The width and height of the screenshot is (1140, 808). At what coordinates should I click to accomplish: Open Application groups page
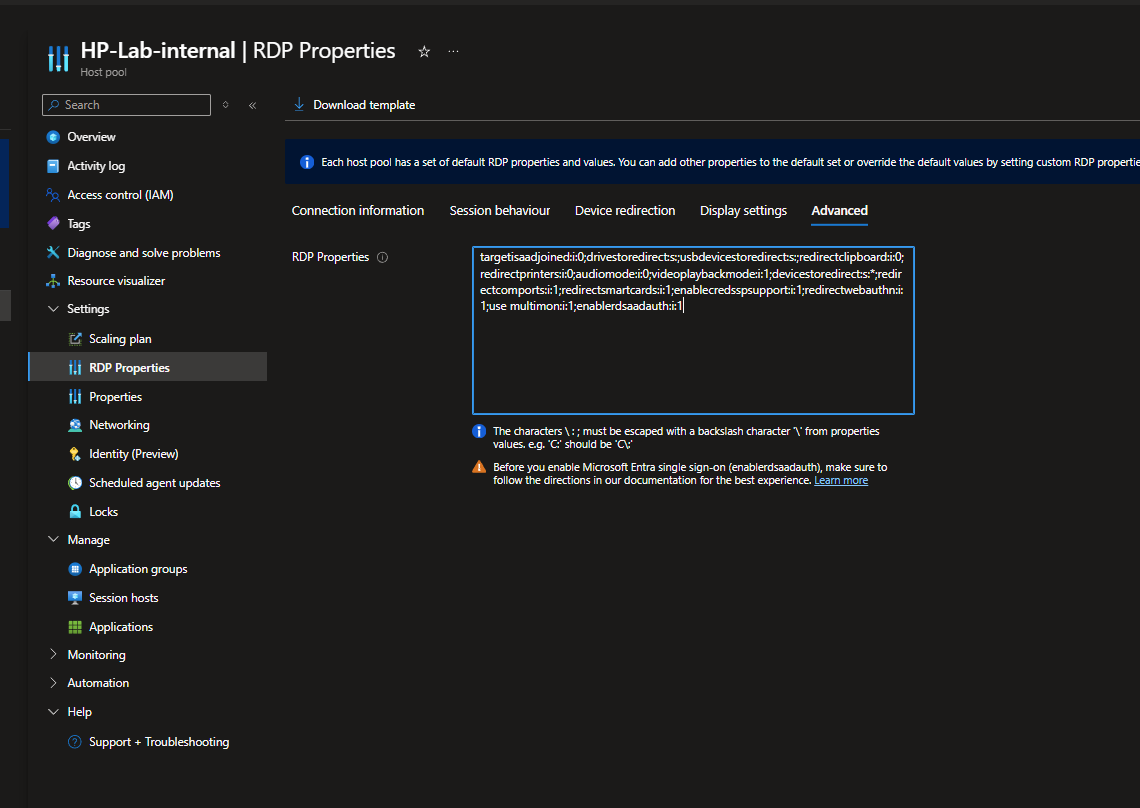[138, 569]
